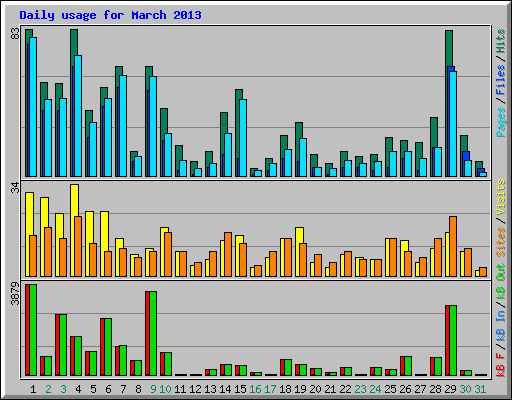Click the green kB Out bar for day 6

(108, 347)
